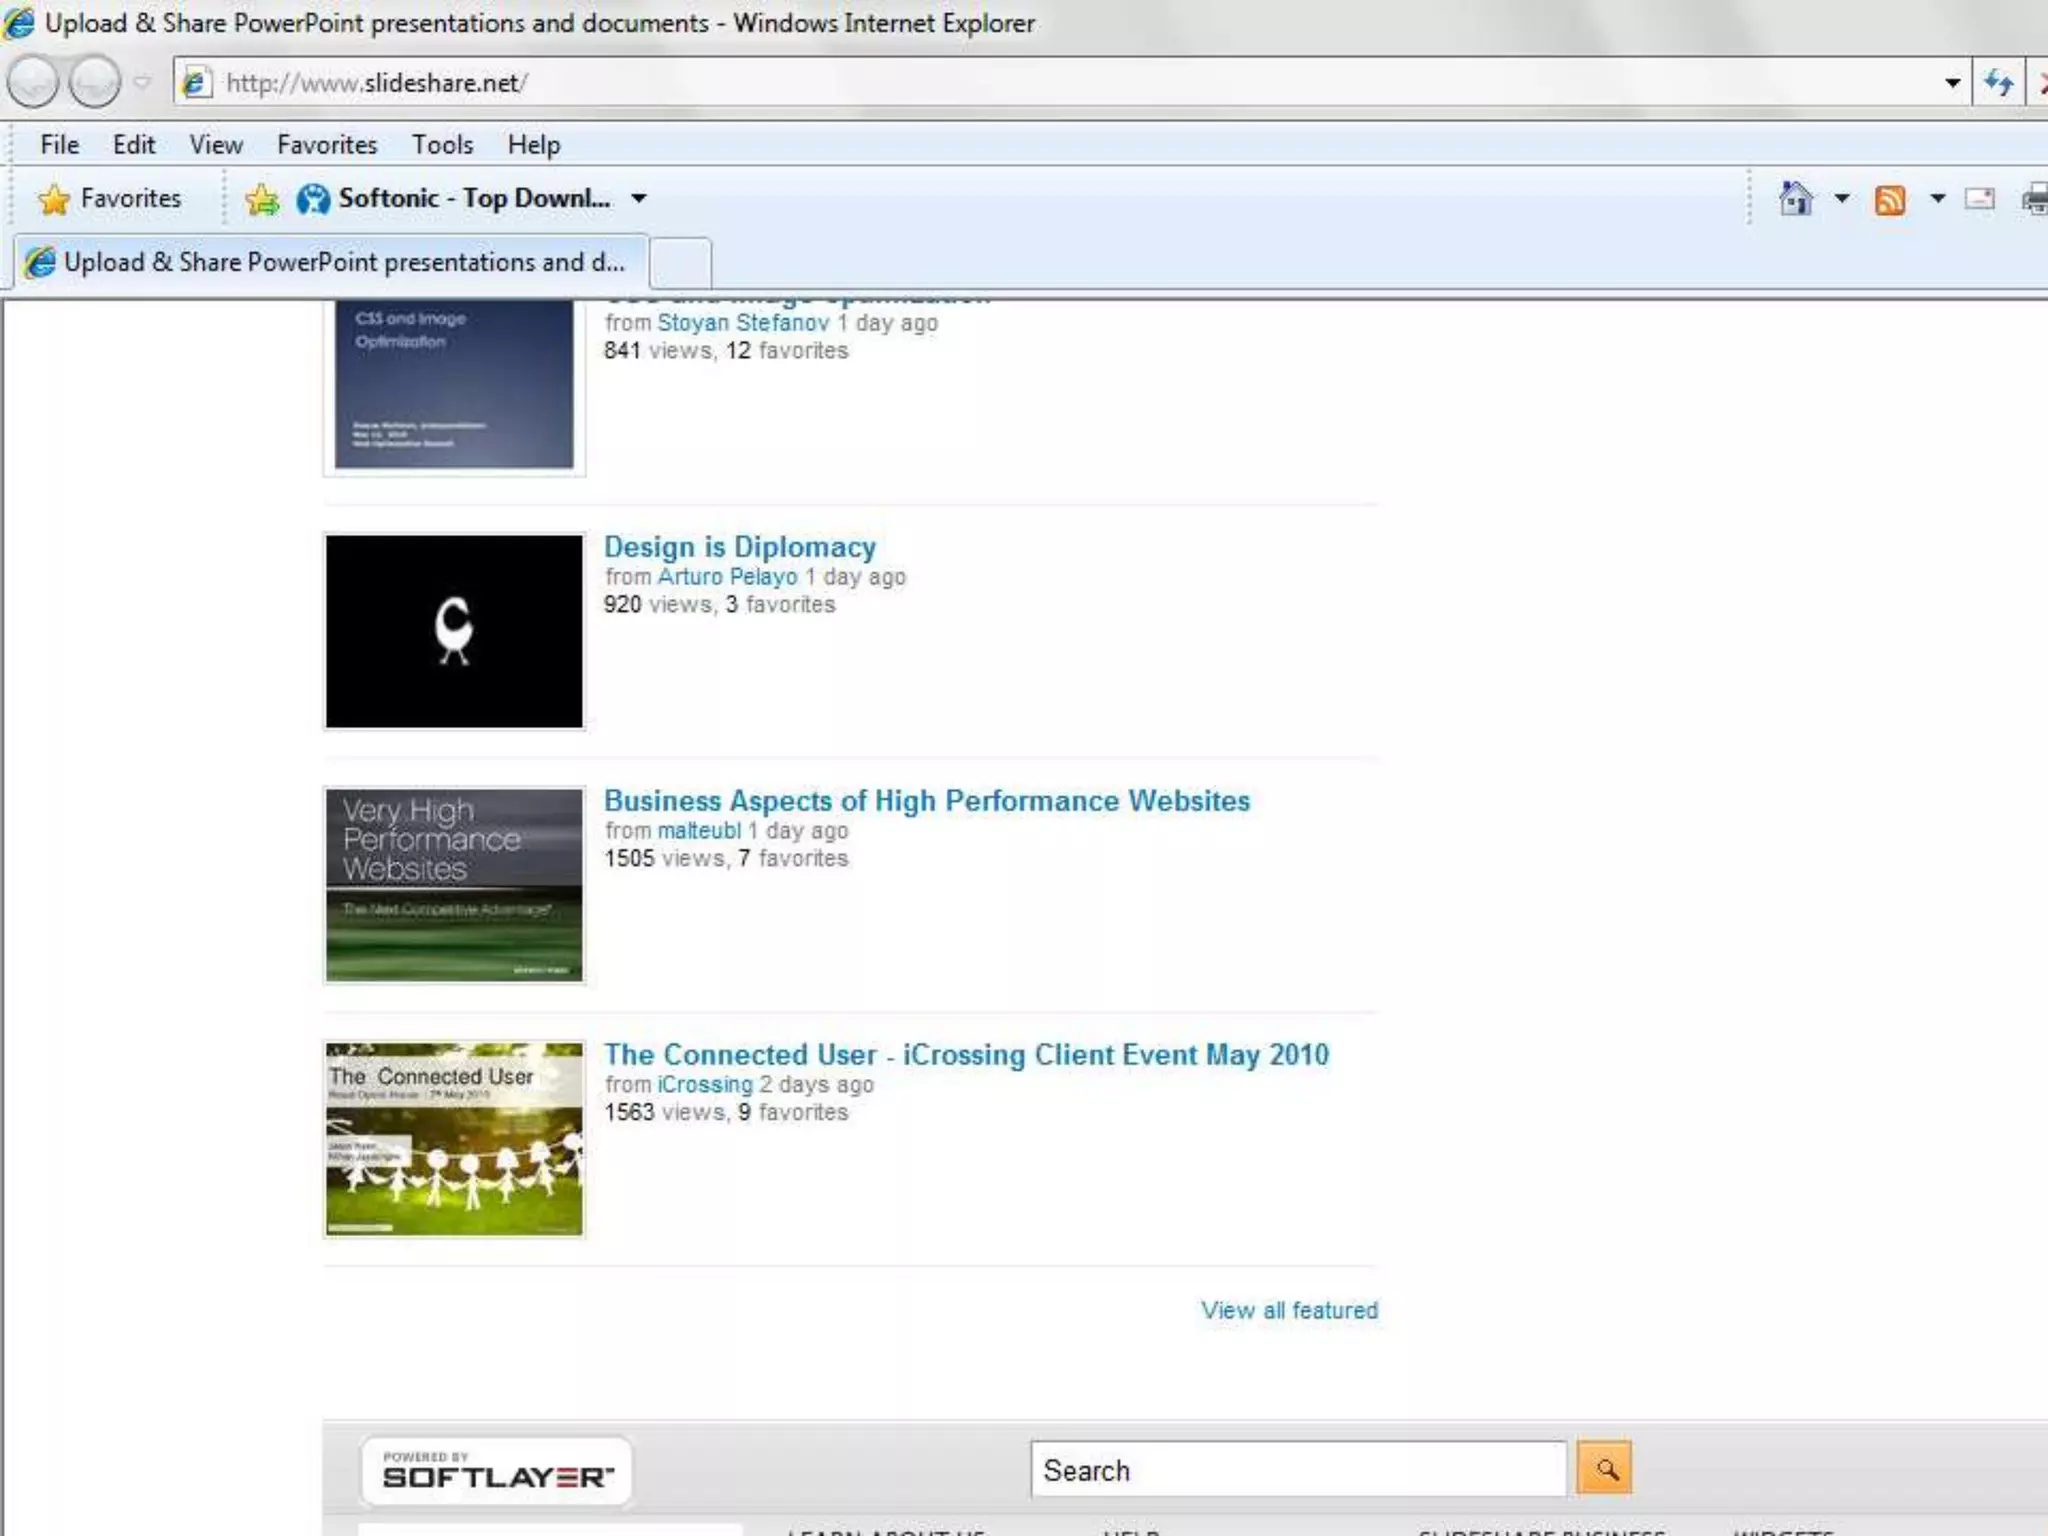This screenshot has width=2048, height=1536.
Task: Open Stoyan Stefanov's profile link
Action: coord(743,323)
